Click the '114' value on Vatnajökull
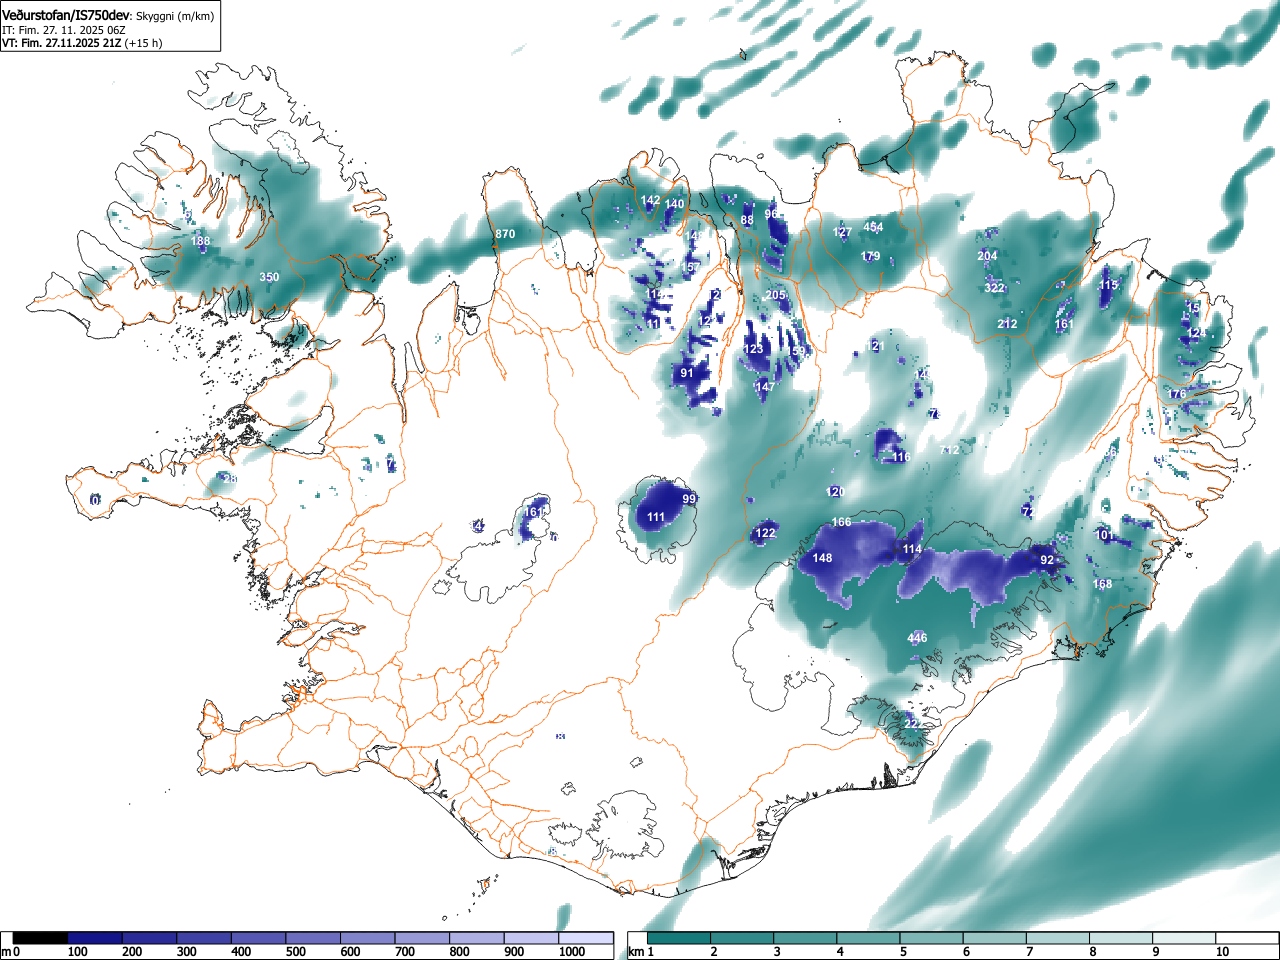The height and width of the screenshot is (960, 1280). 912,549
